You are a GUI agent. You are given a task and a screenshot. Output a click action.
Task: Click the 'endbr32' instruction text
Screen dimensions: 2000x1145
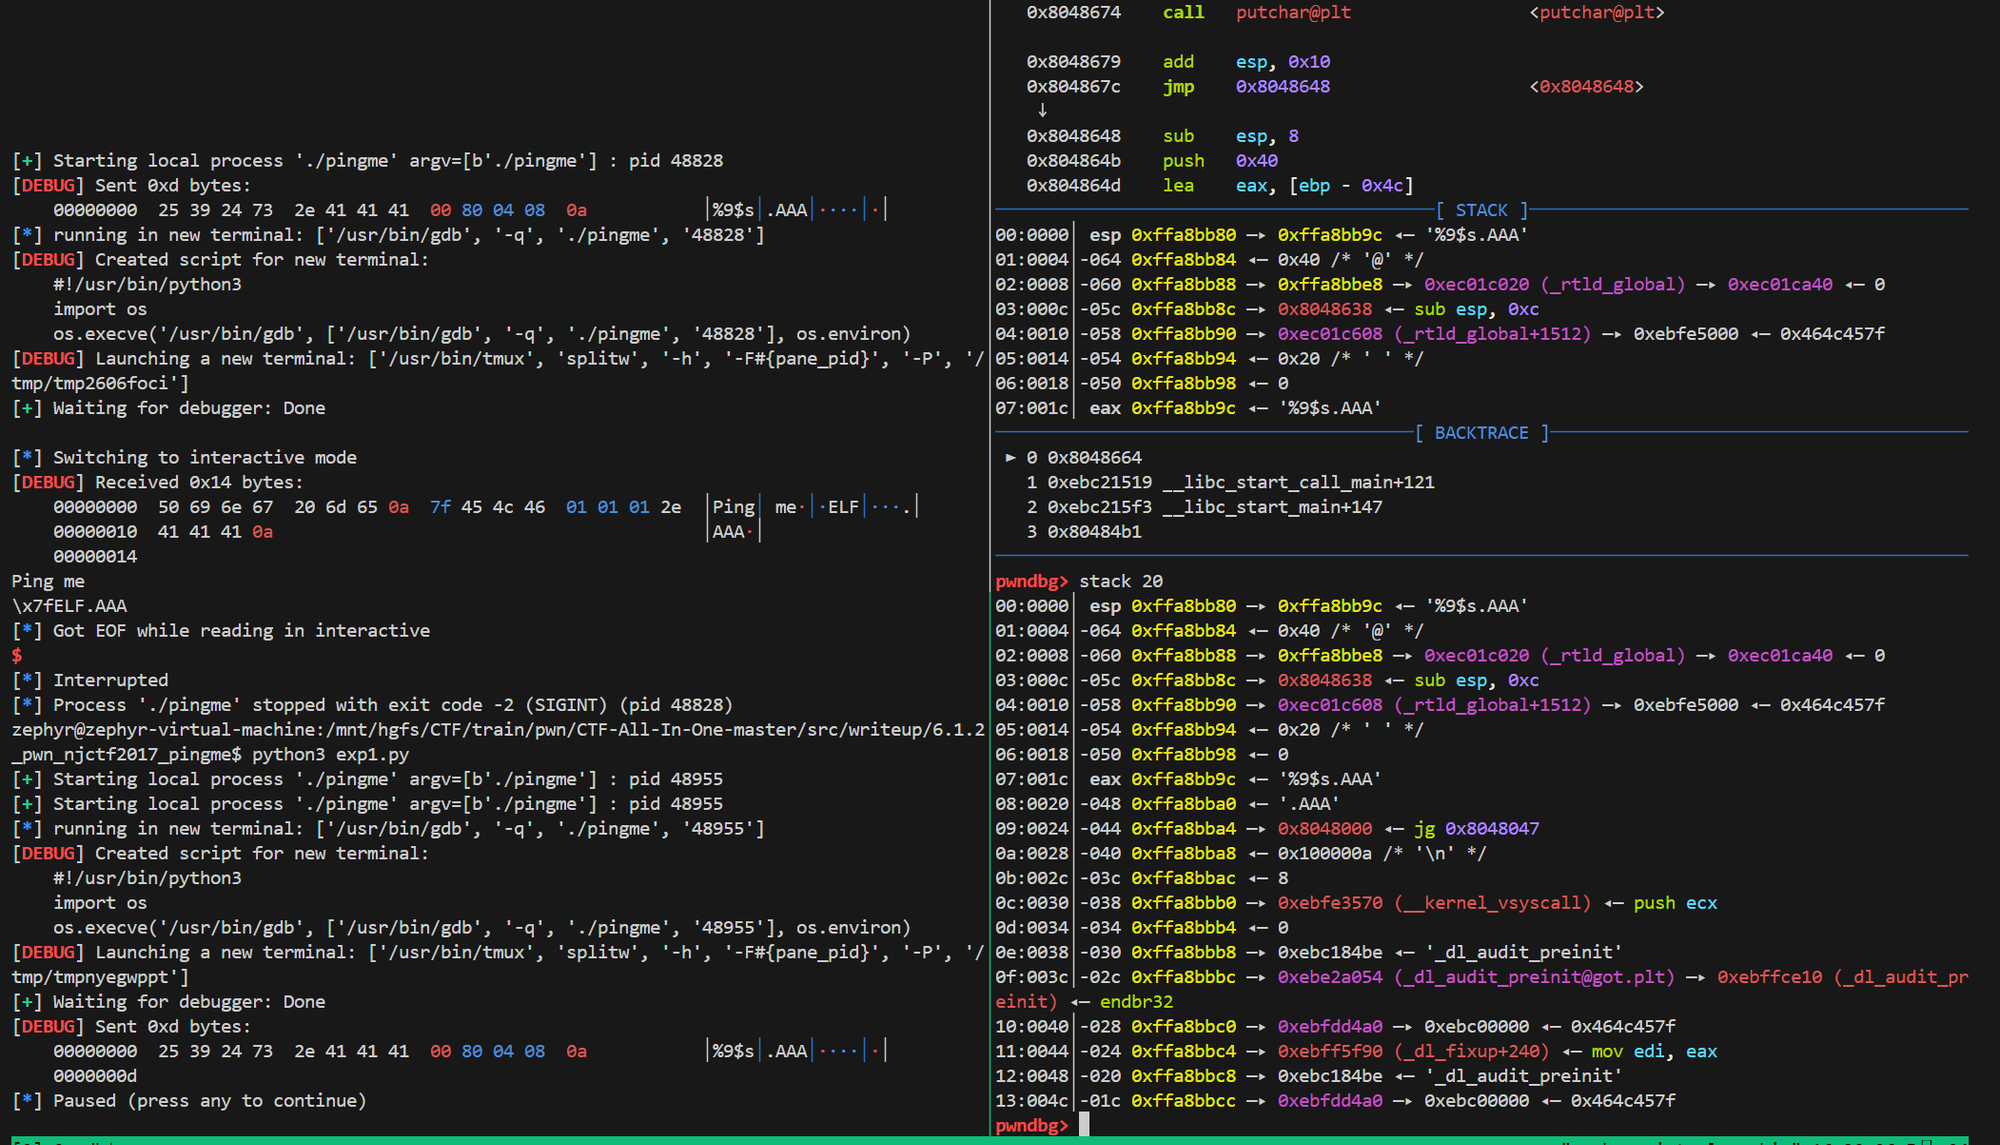[x=1136, y=1002]
